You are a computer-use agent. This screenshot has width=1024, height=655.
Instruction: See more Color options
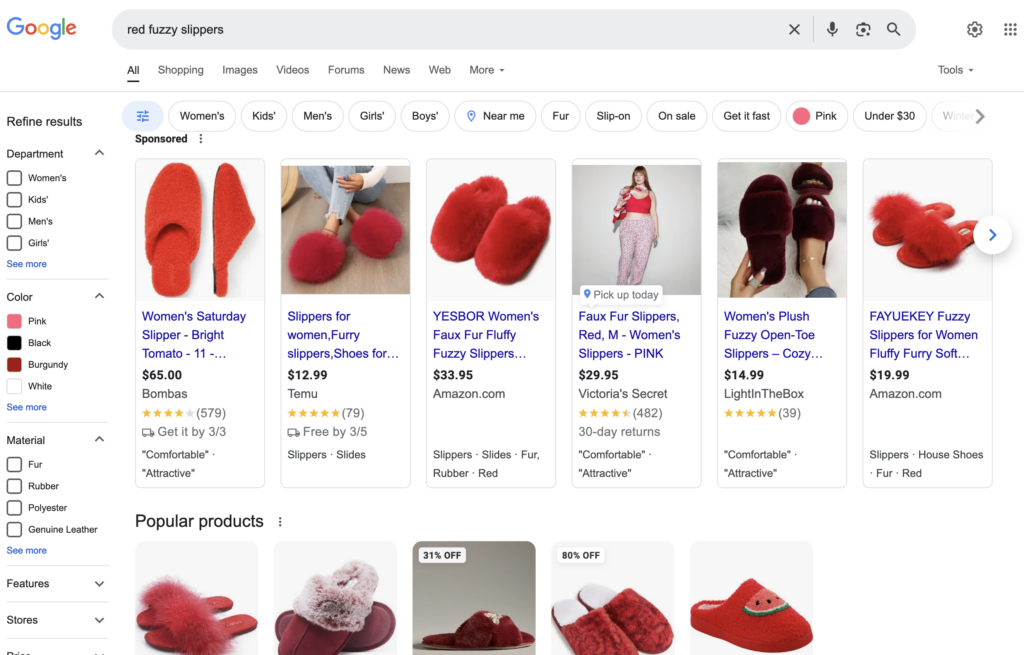[27, 407]
